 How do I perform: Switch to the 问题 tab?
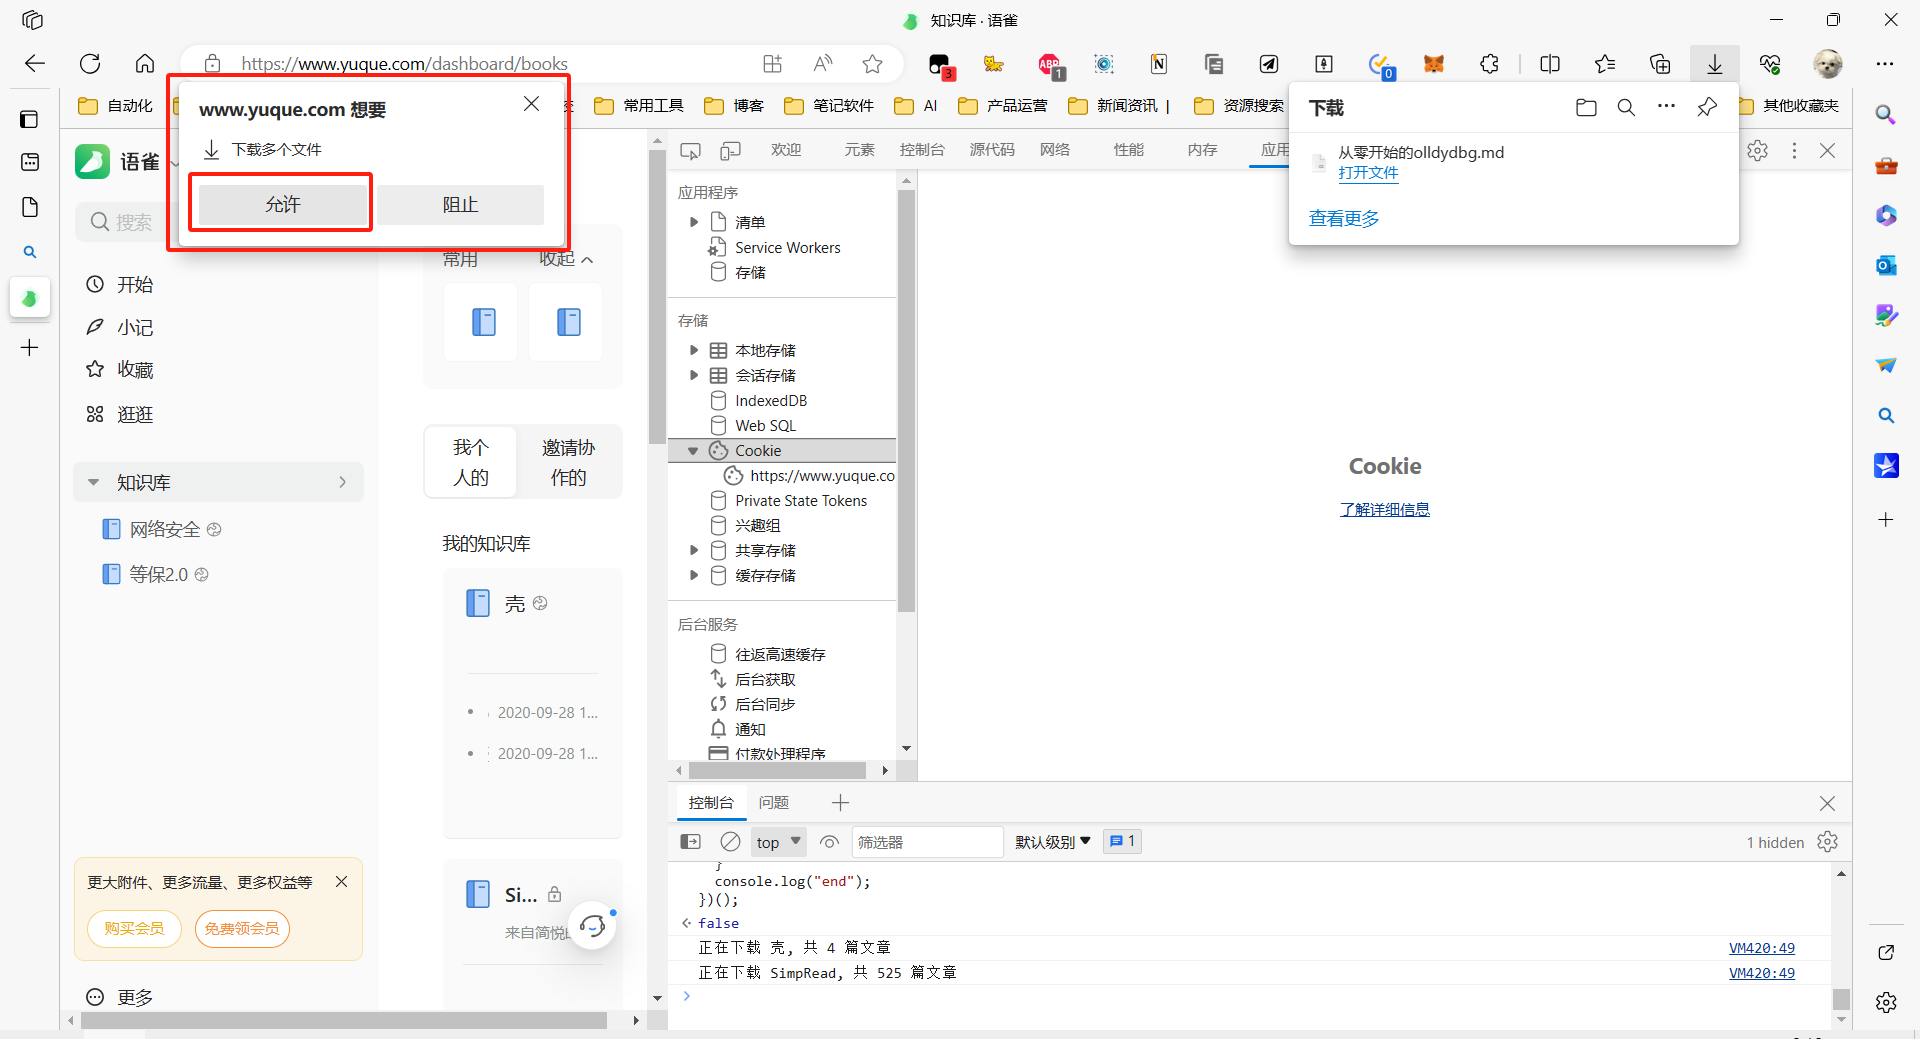tap(773, 803)
